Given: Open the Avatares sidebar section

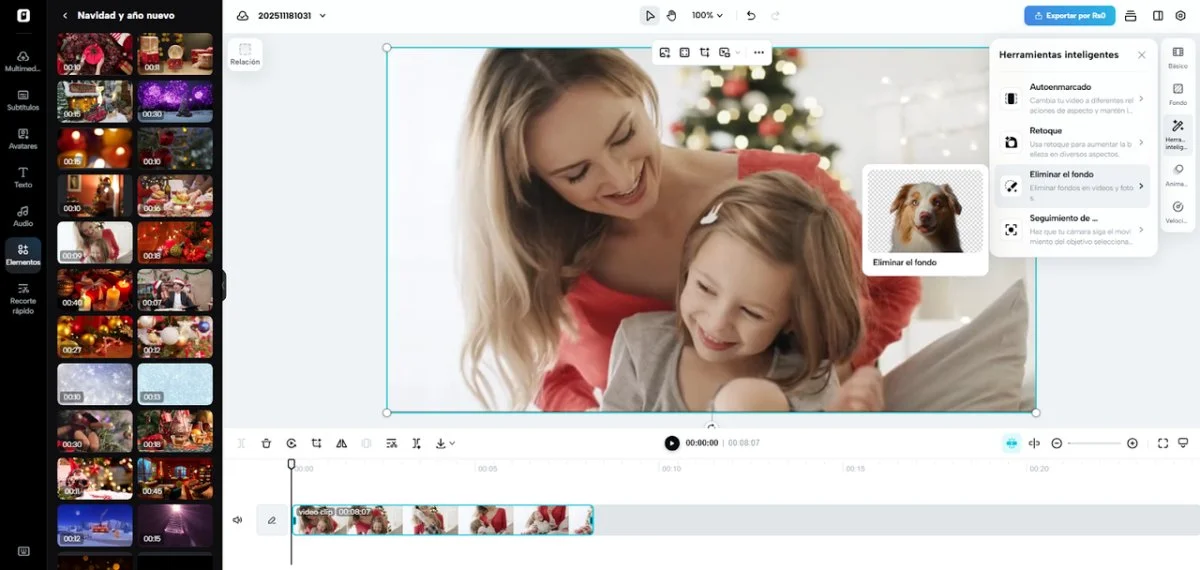Looking at the screenshot, I should (23, 138).
